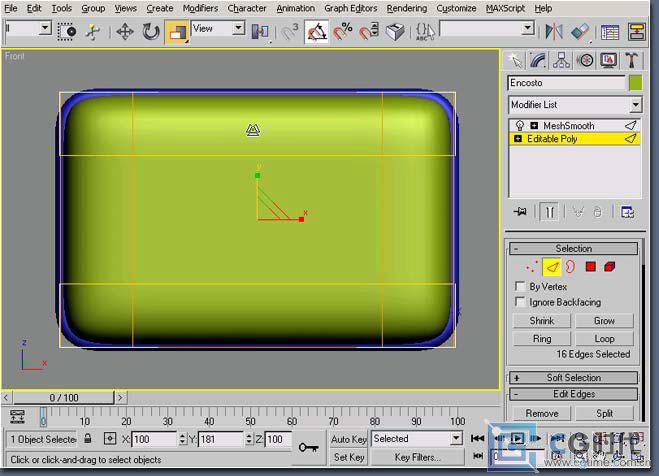The image size is (659, 476).
Task: Toggle the Selection Lock padlock icon
Action: [87, 439]
